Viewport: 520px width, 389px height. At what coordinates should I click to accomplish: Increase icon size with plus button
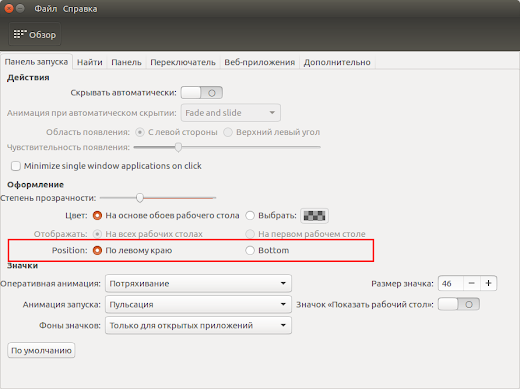[x=488, y=283]
